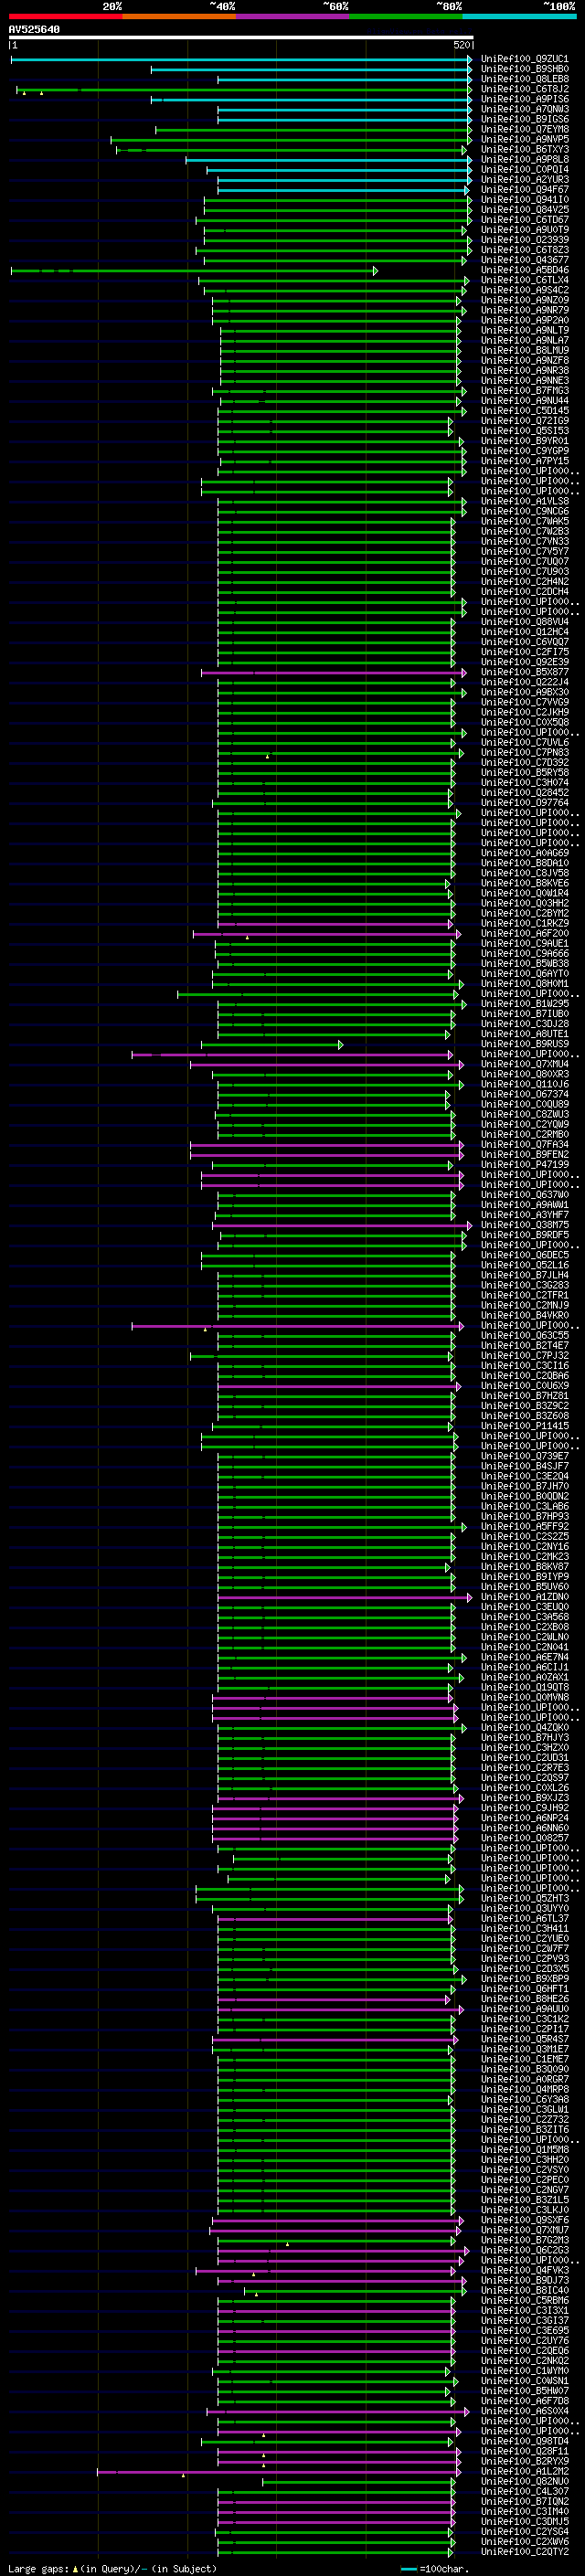Select hit label UniRef100_B6TXY3
This screenshot has height=2576, width=585.
525,150
